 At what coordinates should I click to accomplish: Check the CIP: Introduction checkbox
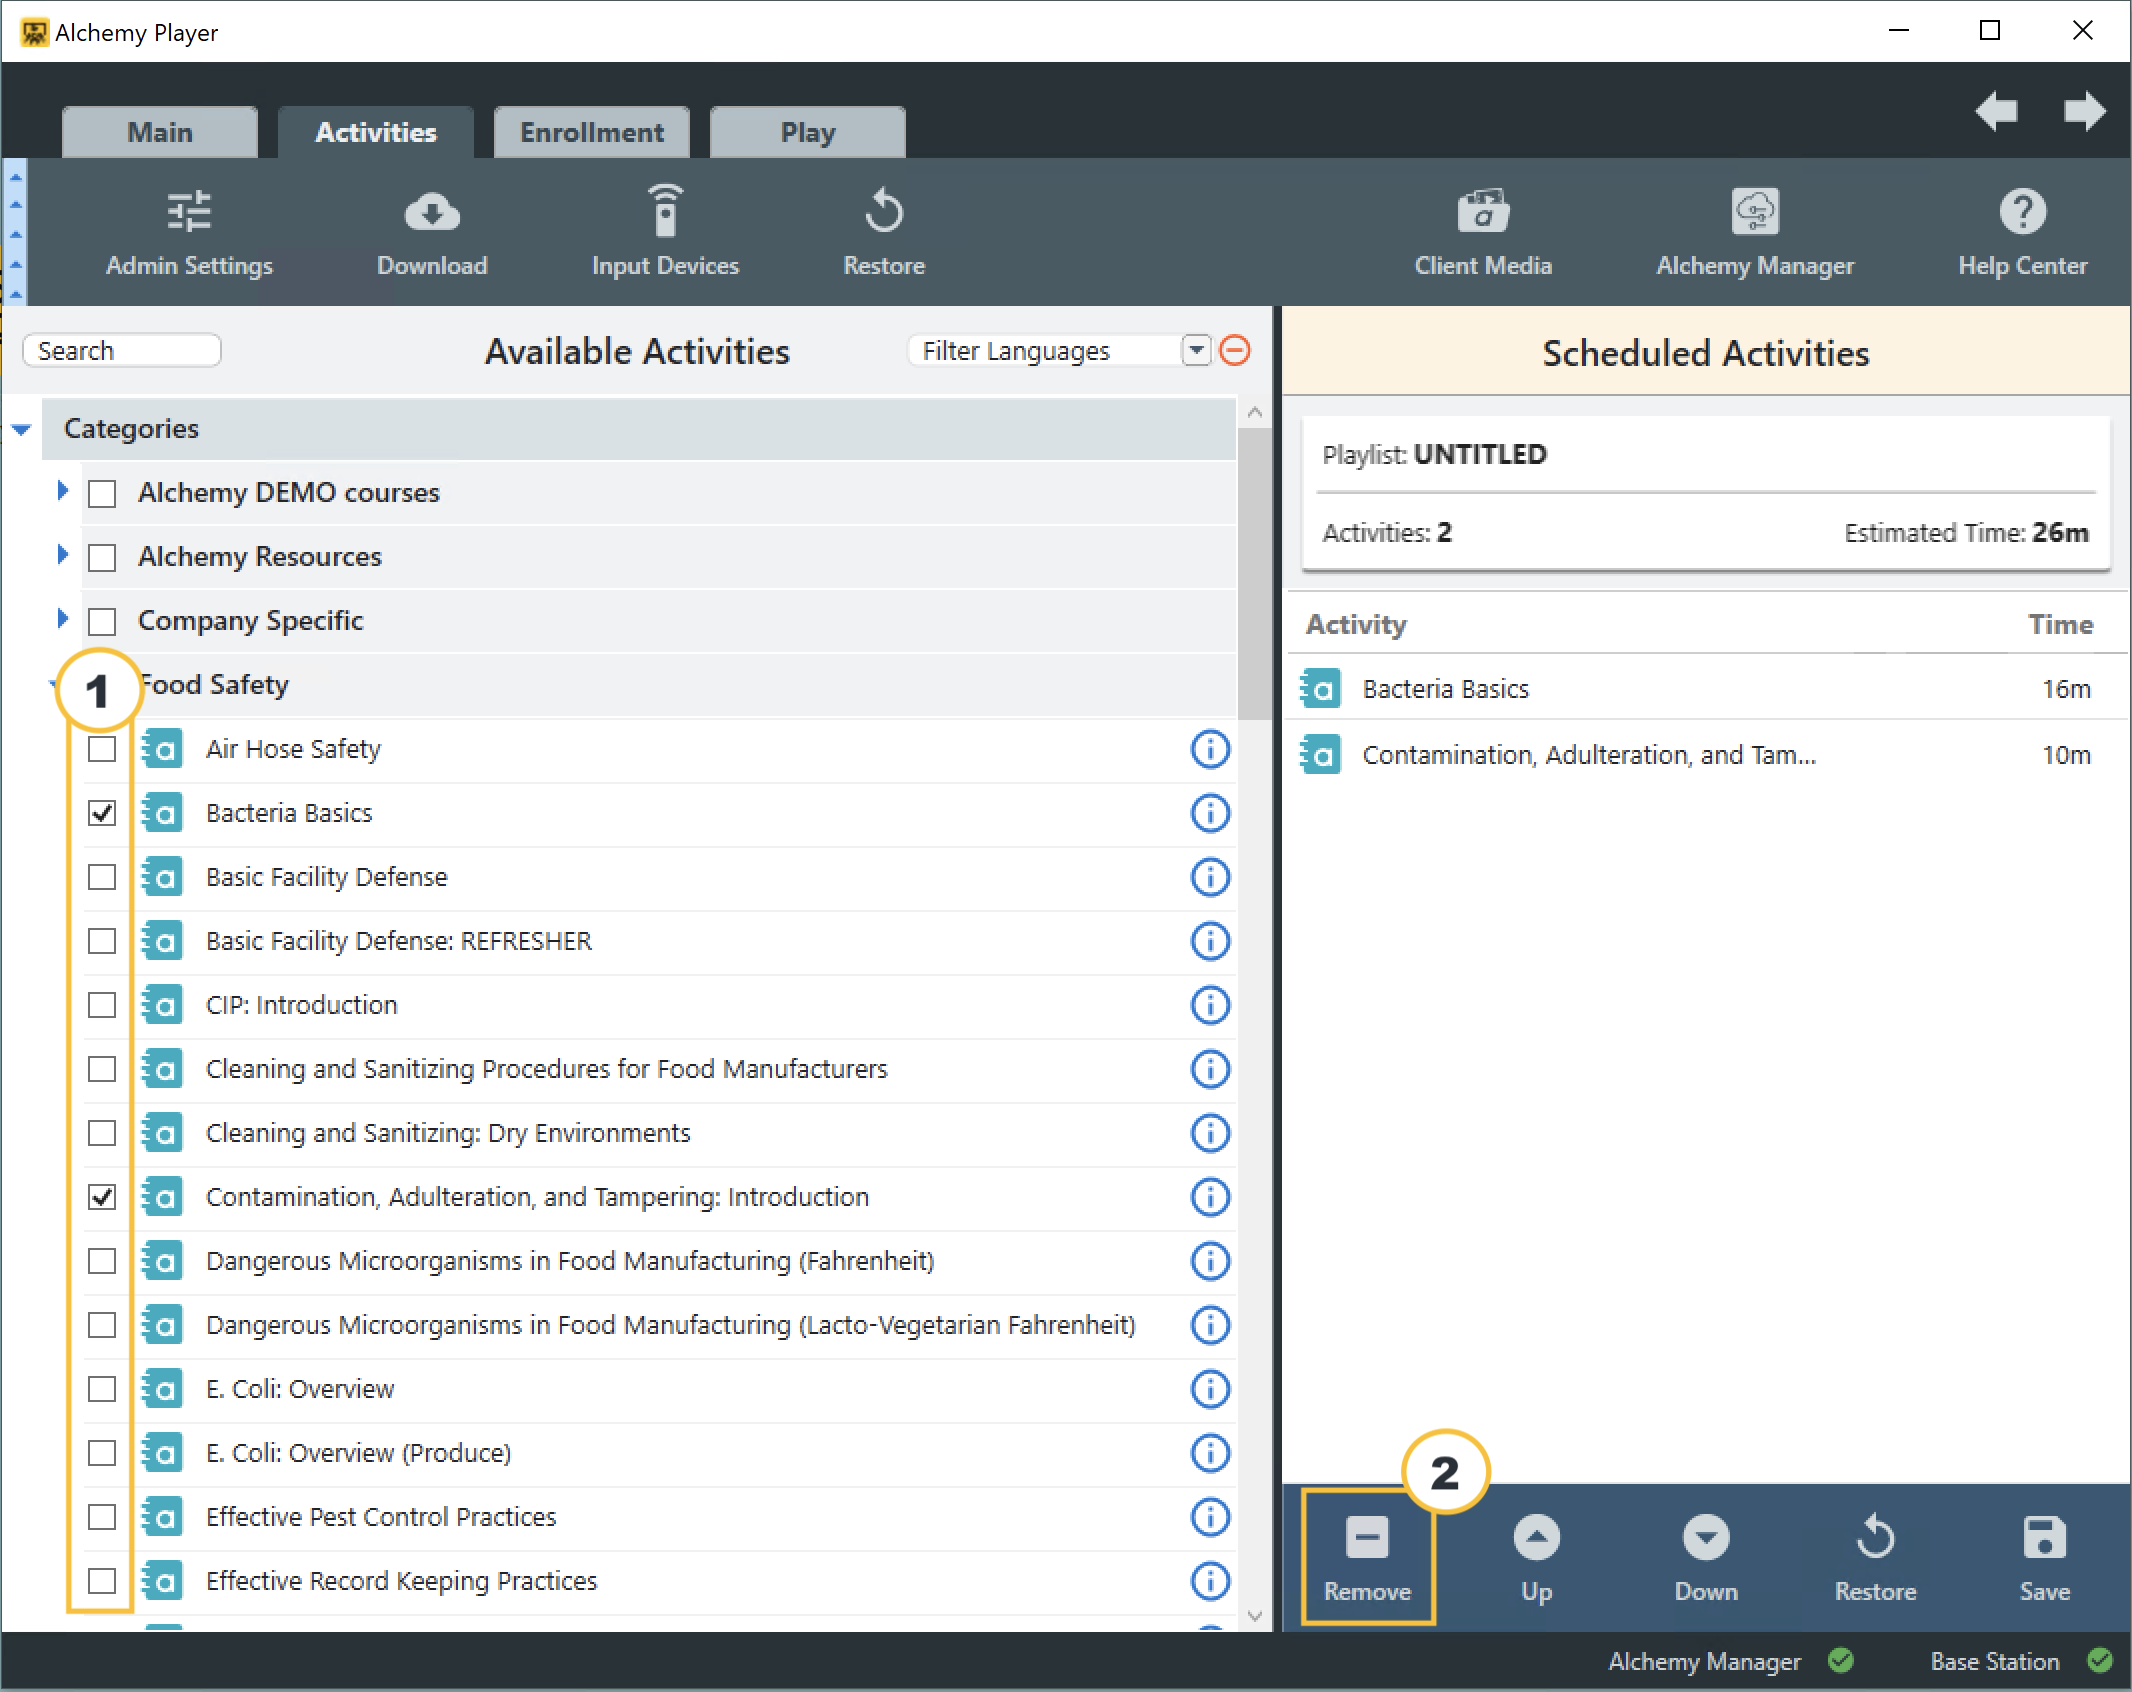pos(102,1005)
